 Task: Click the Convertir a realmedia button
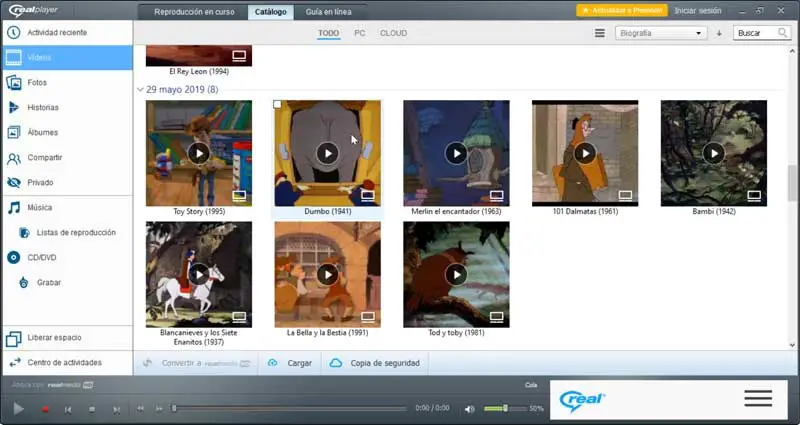coord(196,363)
